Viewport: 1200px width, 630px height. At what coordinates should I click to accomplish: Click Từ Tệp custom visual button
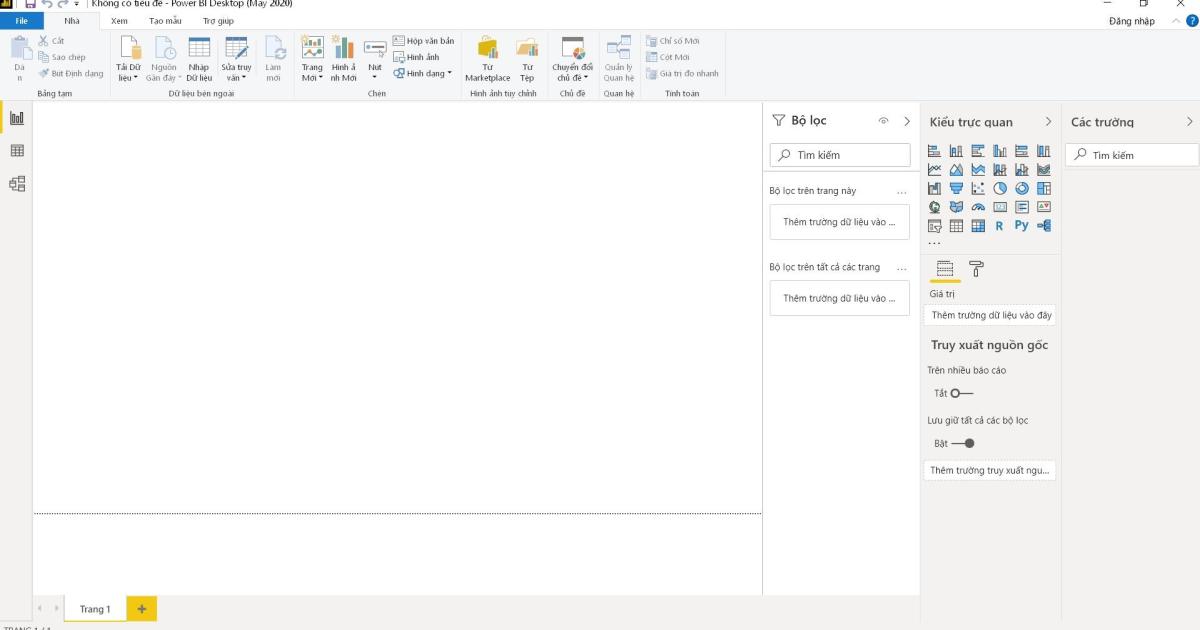527,61
